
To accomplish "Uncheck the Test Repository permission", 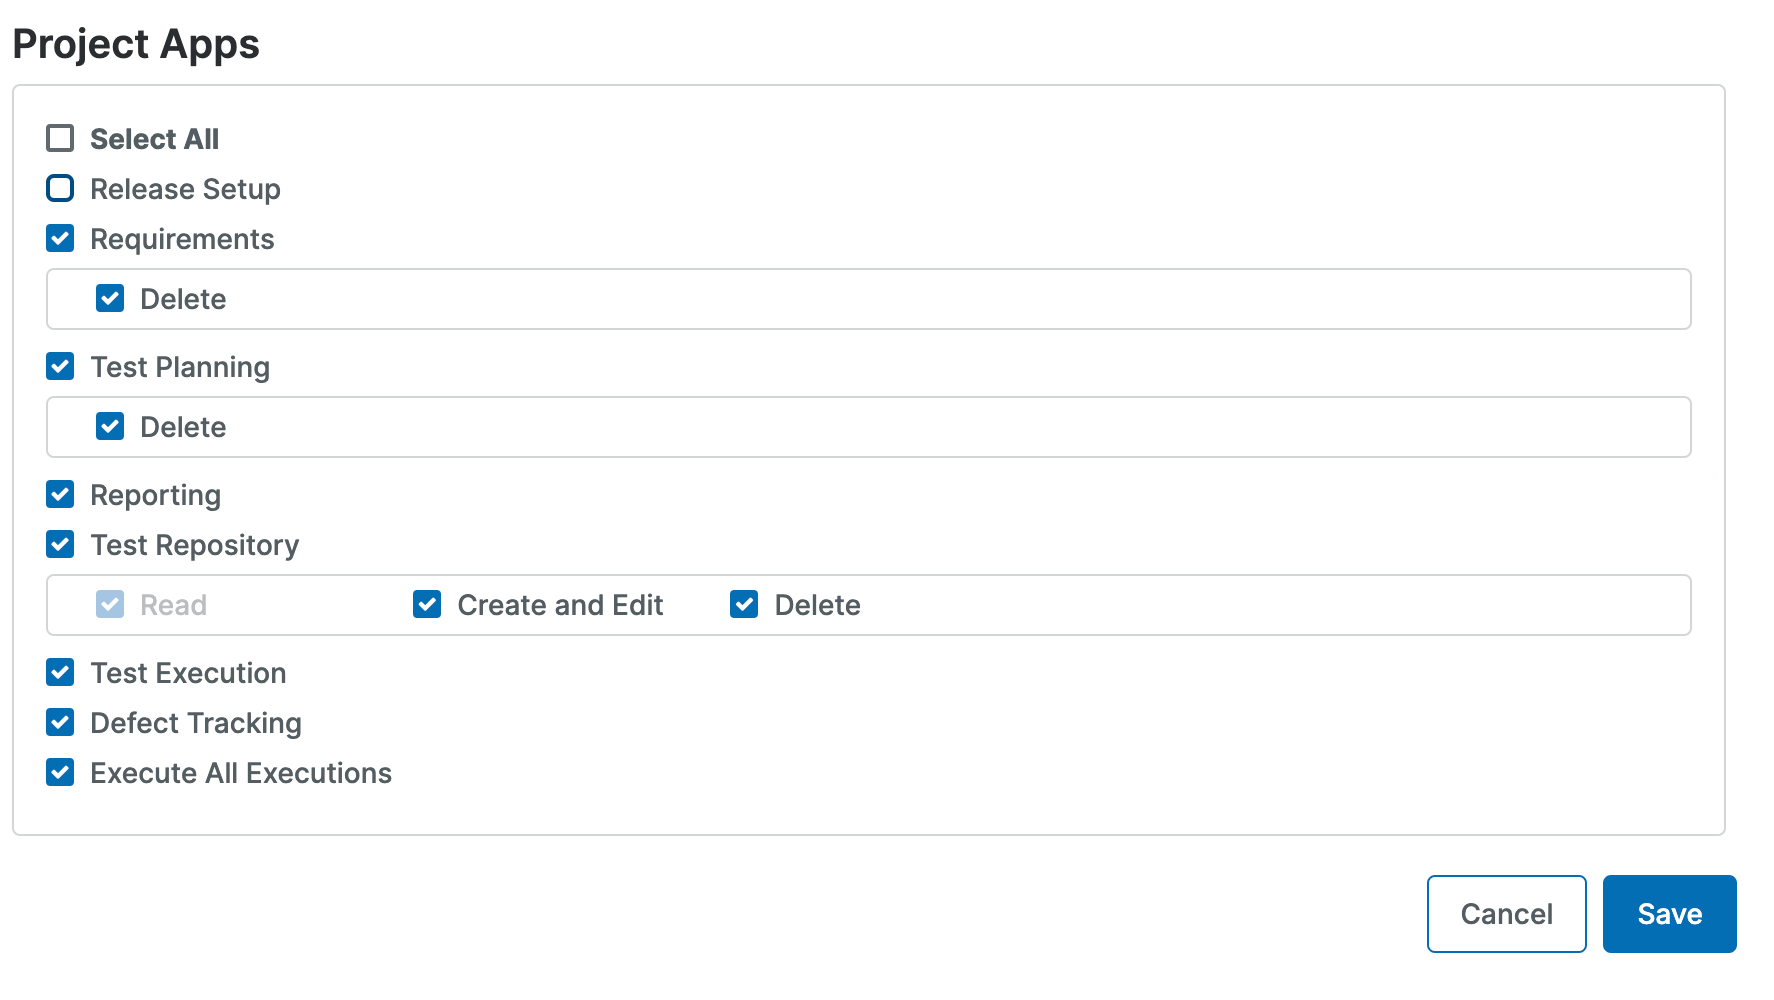I will click(60, 544).
